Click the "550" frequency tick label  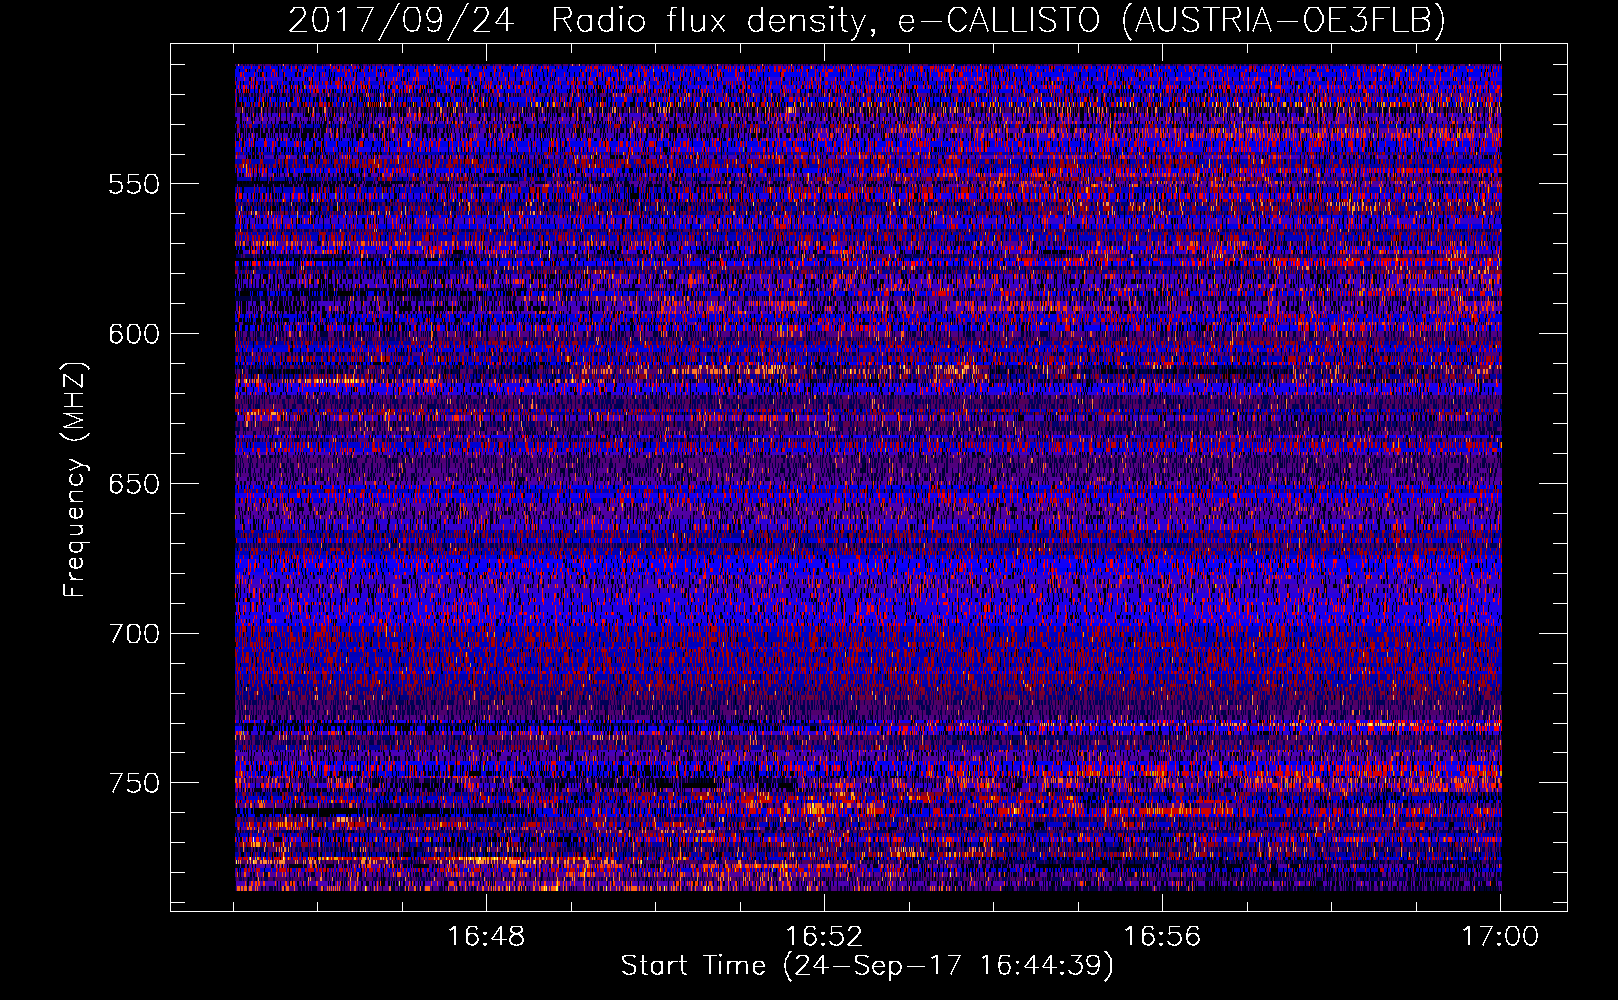click(x=134, y=184)
